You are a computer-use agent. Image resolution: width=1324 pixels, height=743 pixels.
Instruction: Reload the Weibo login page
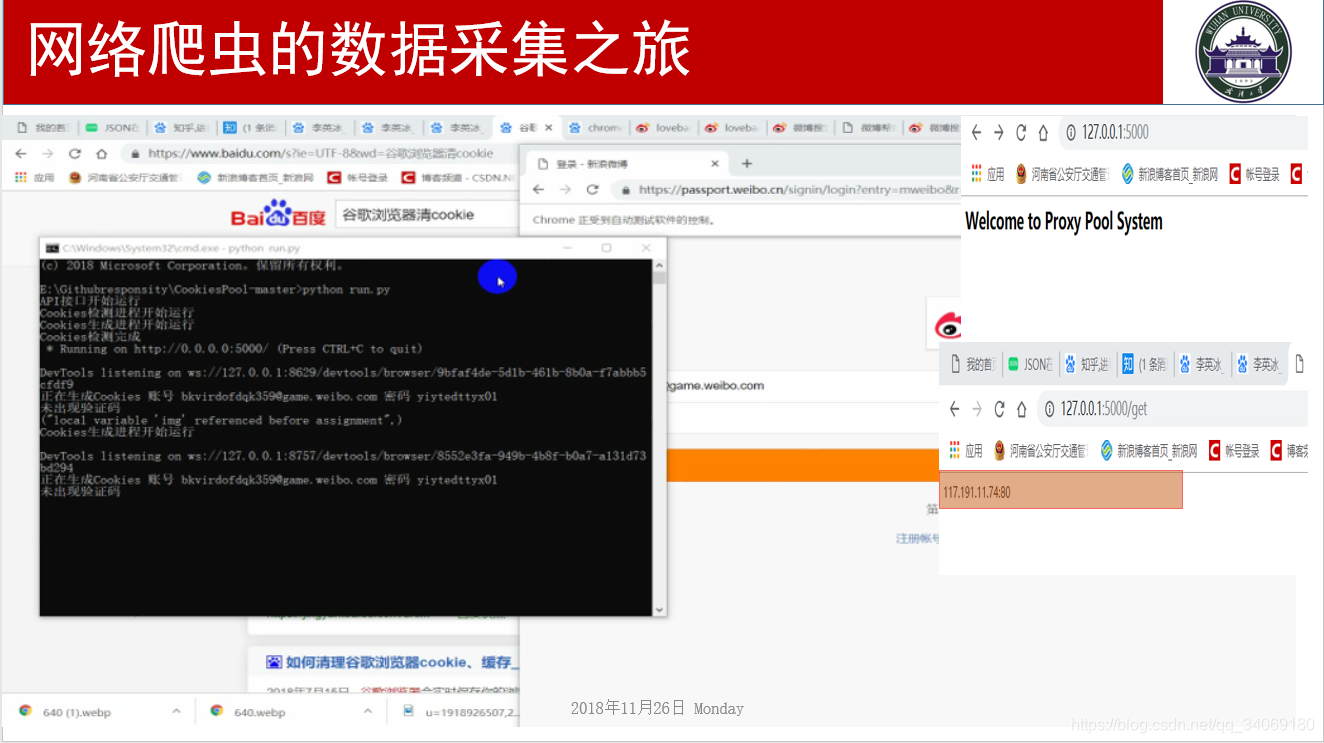click(x=592, y=189)
